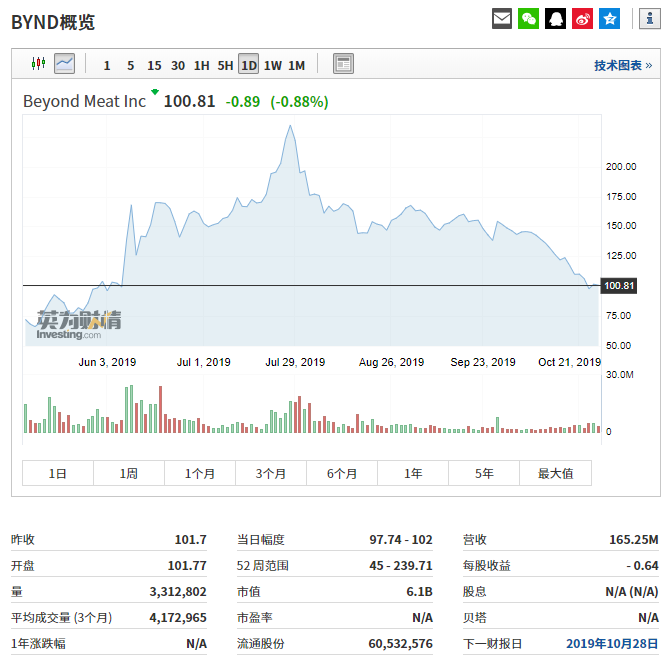
Task: Show the 最大值 time range
Action: tap(556, 473)
